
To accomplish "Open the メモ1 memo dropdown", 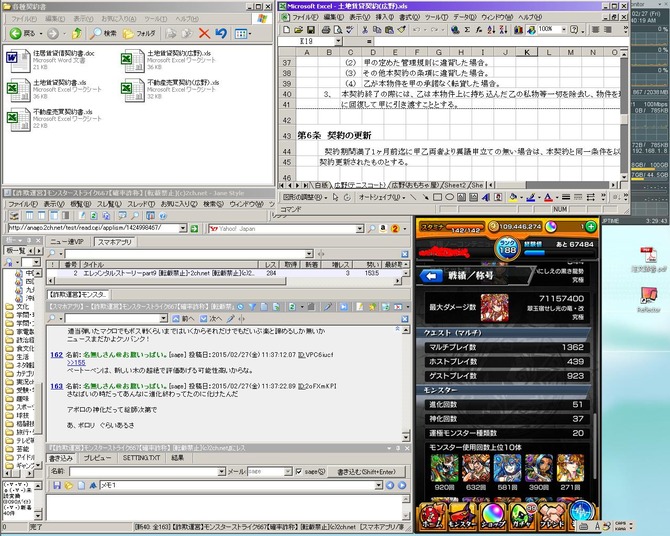I will pos(379,486).
